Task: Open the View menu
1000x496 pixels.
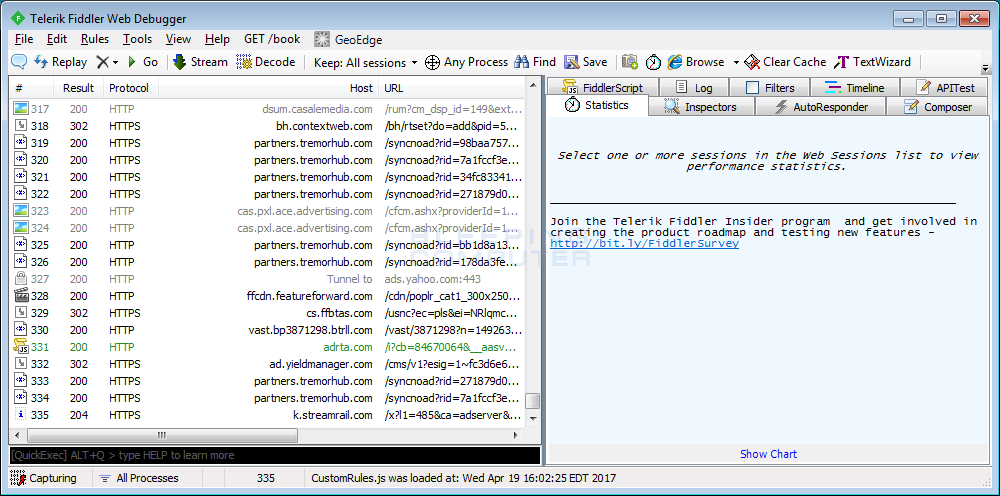Action: coord(179,40)
